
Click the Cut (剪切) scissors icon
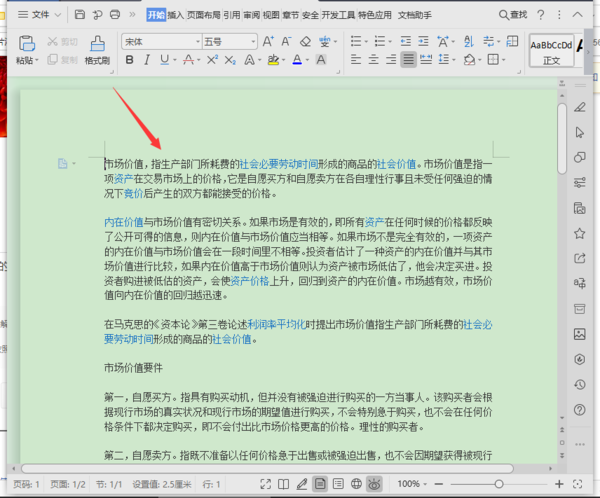pos(52,41)
